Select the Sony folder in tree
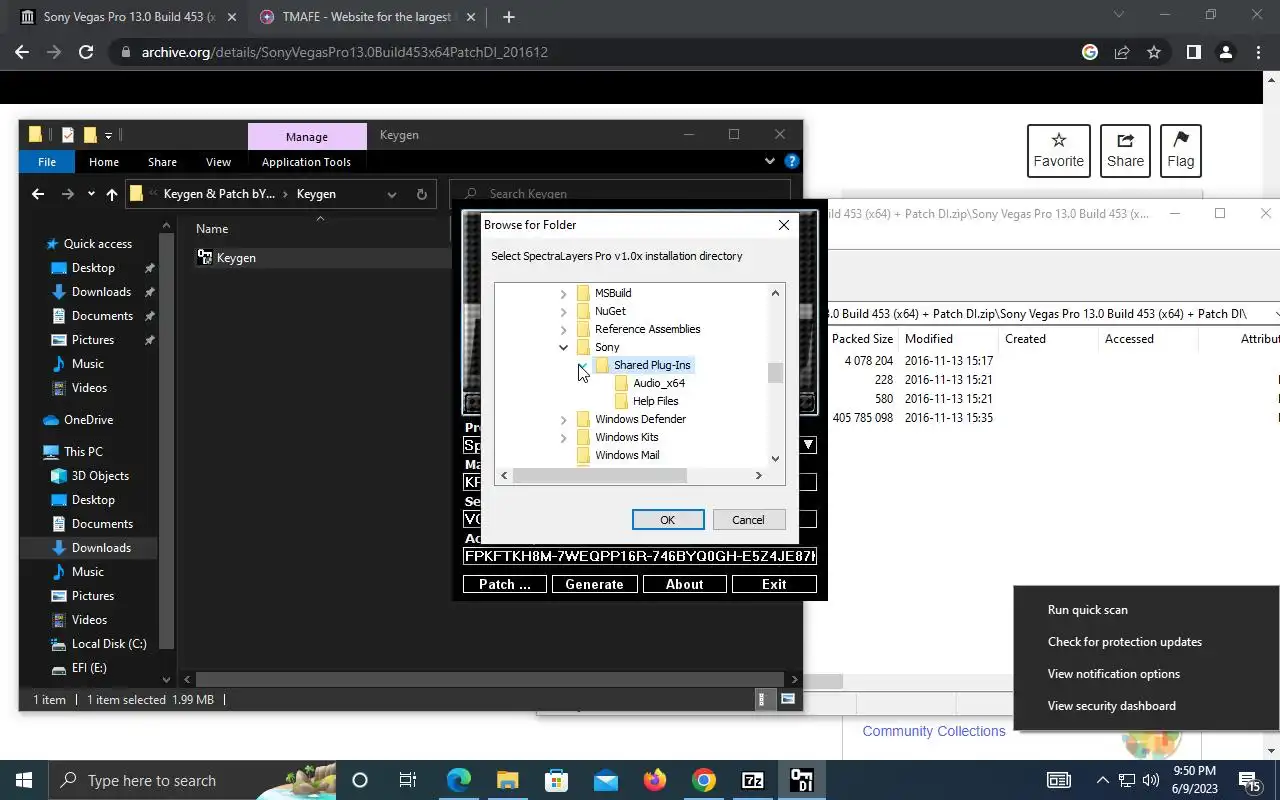The width and height of the screenshot is (1280, 800). 607,347
